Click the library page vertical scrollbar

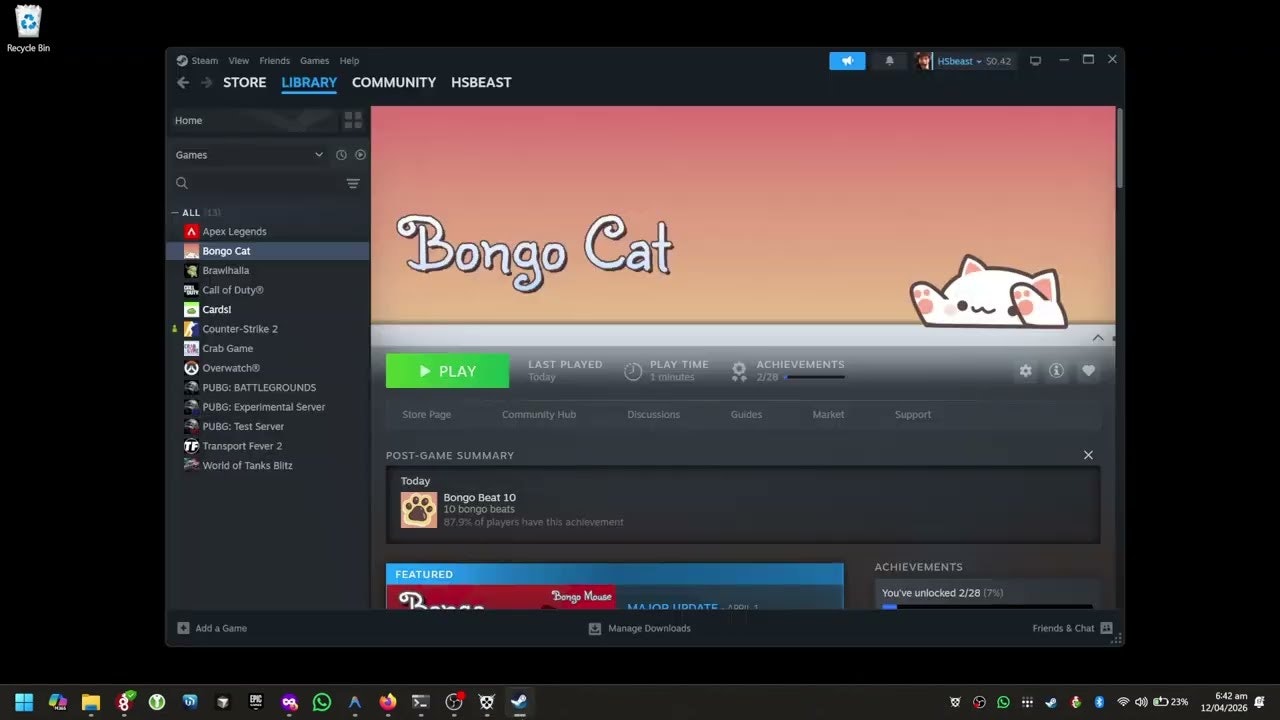click(1119, 148)
